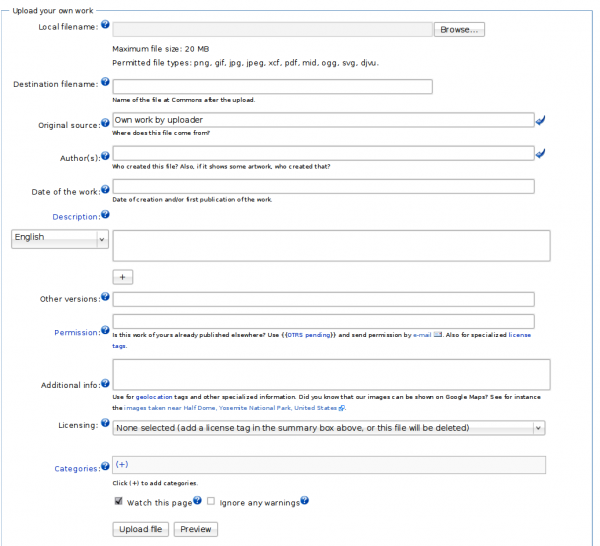Screen dimensions: 600x546
Task: Click the Upload file button
Action: (140, 529)
